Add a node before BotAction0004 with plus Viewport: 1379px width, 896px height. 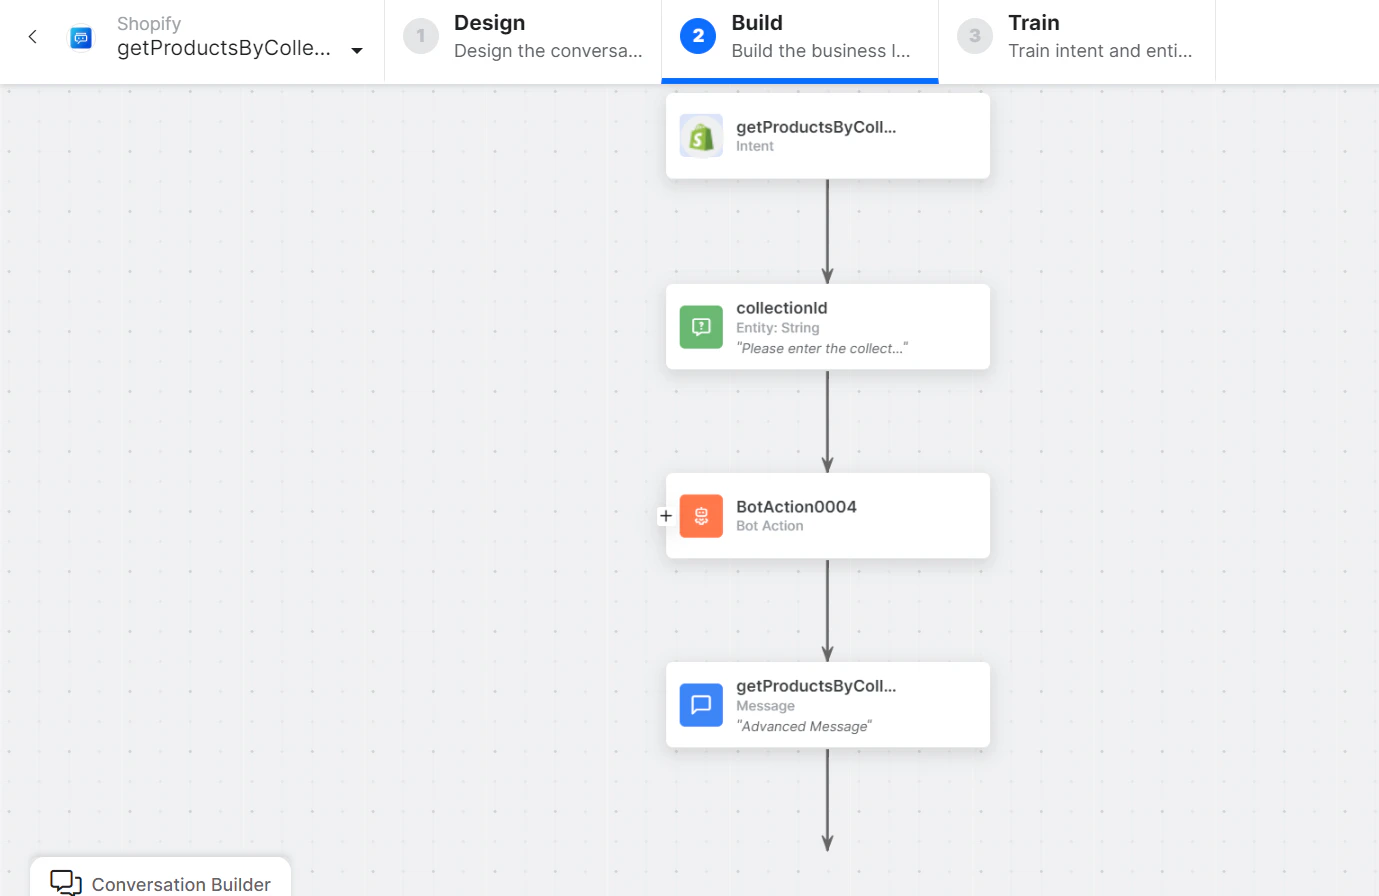666,516
